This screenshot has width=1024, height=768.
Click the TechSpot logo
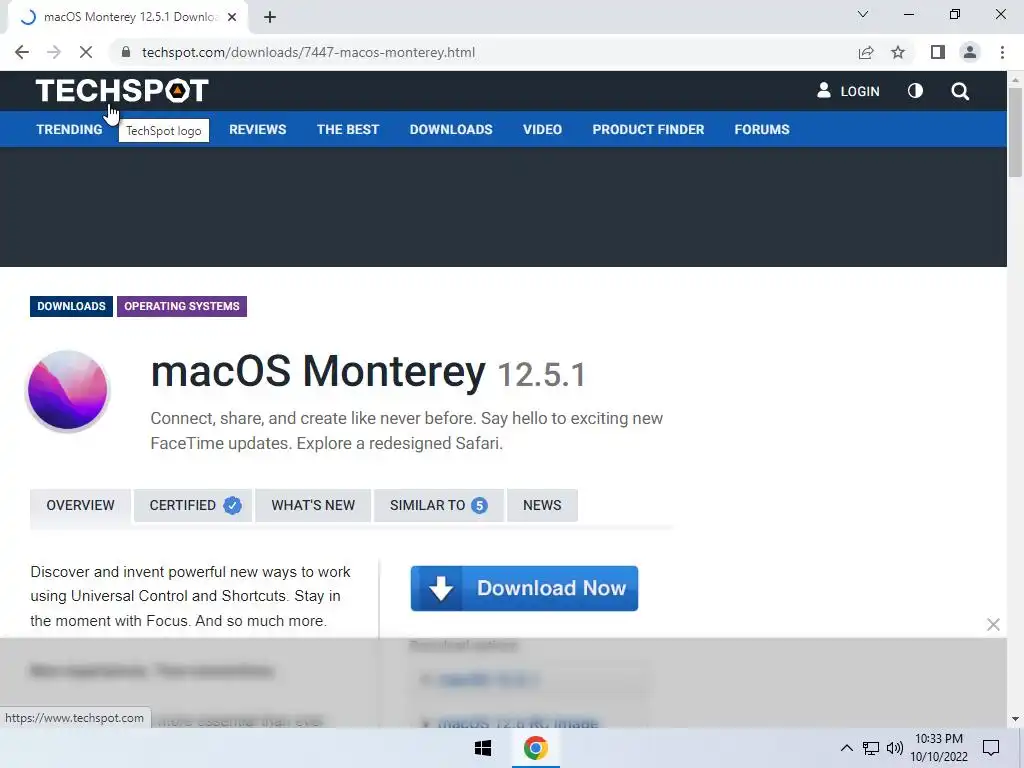pos(122,91)
